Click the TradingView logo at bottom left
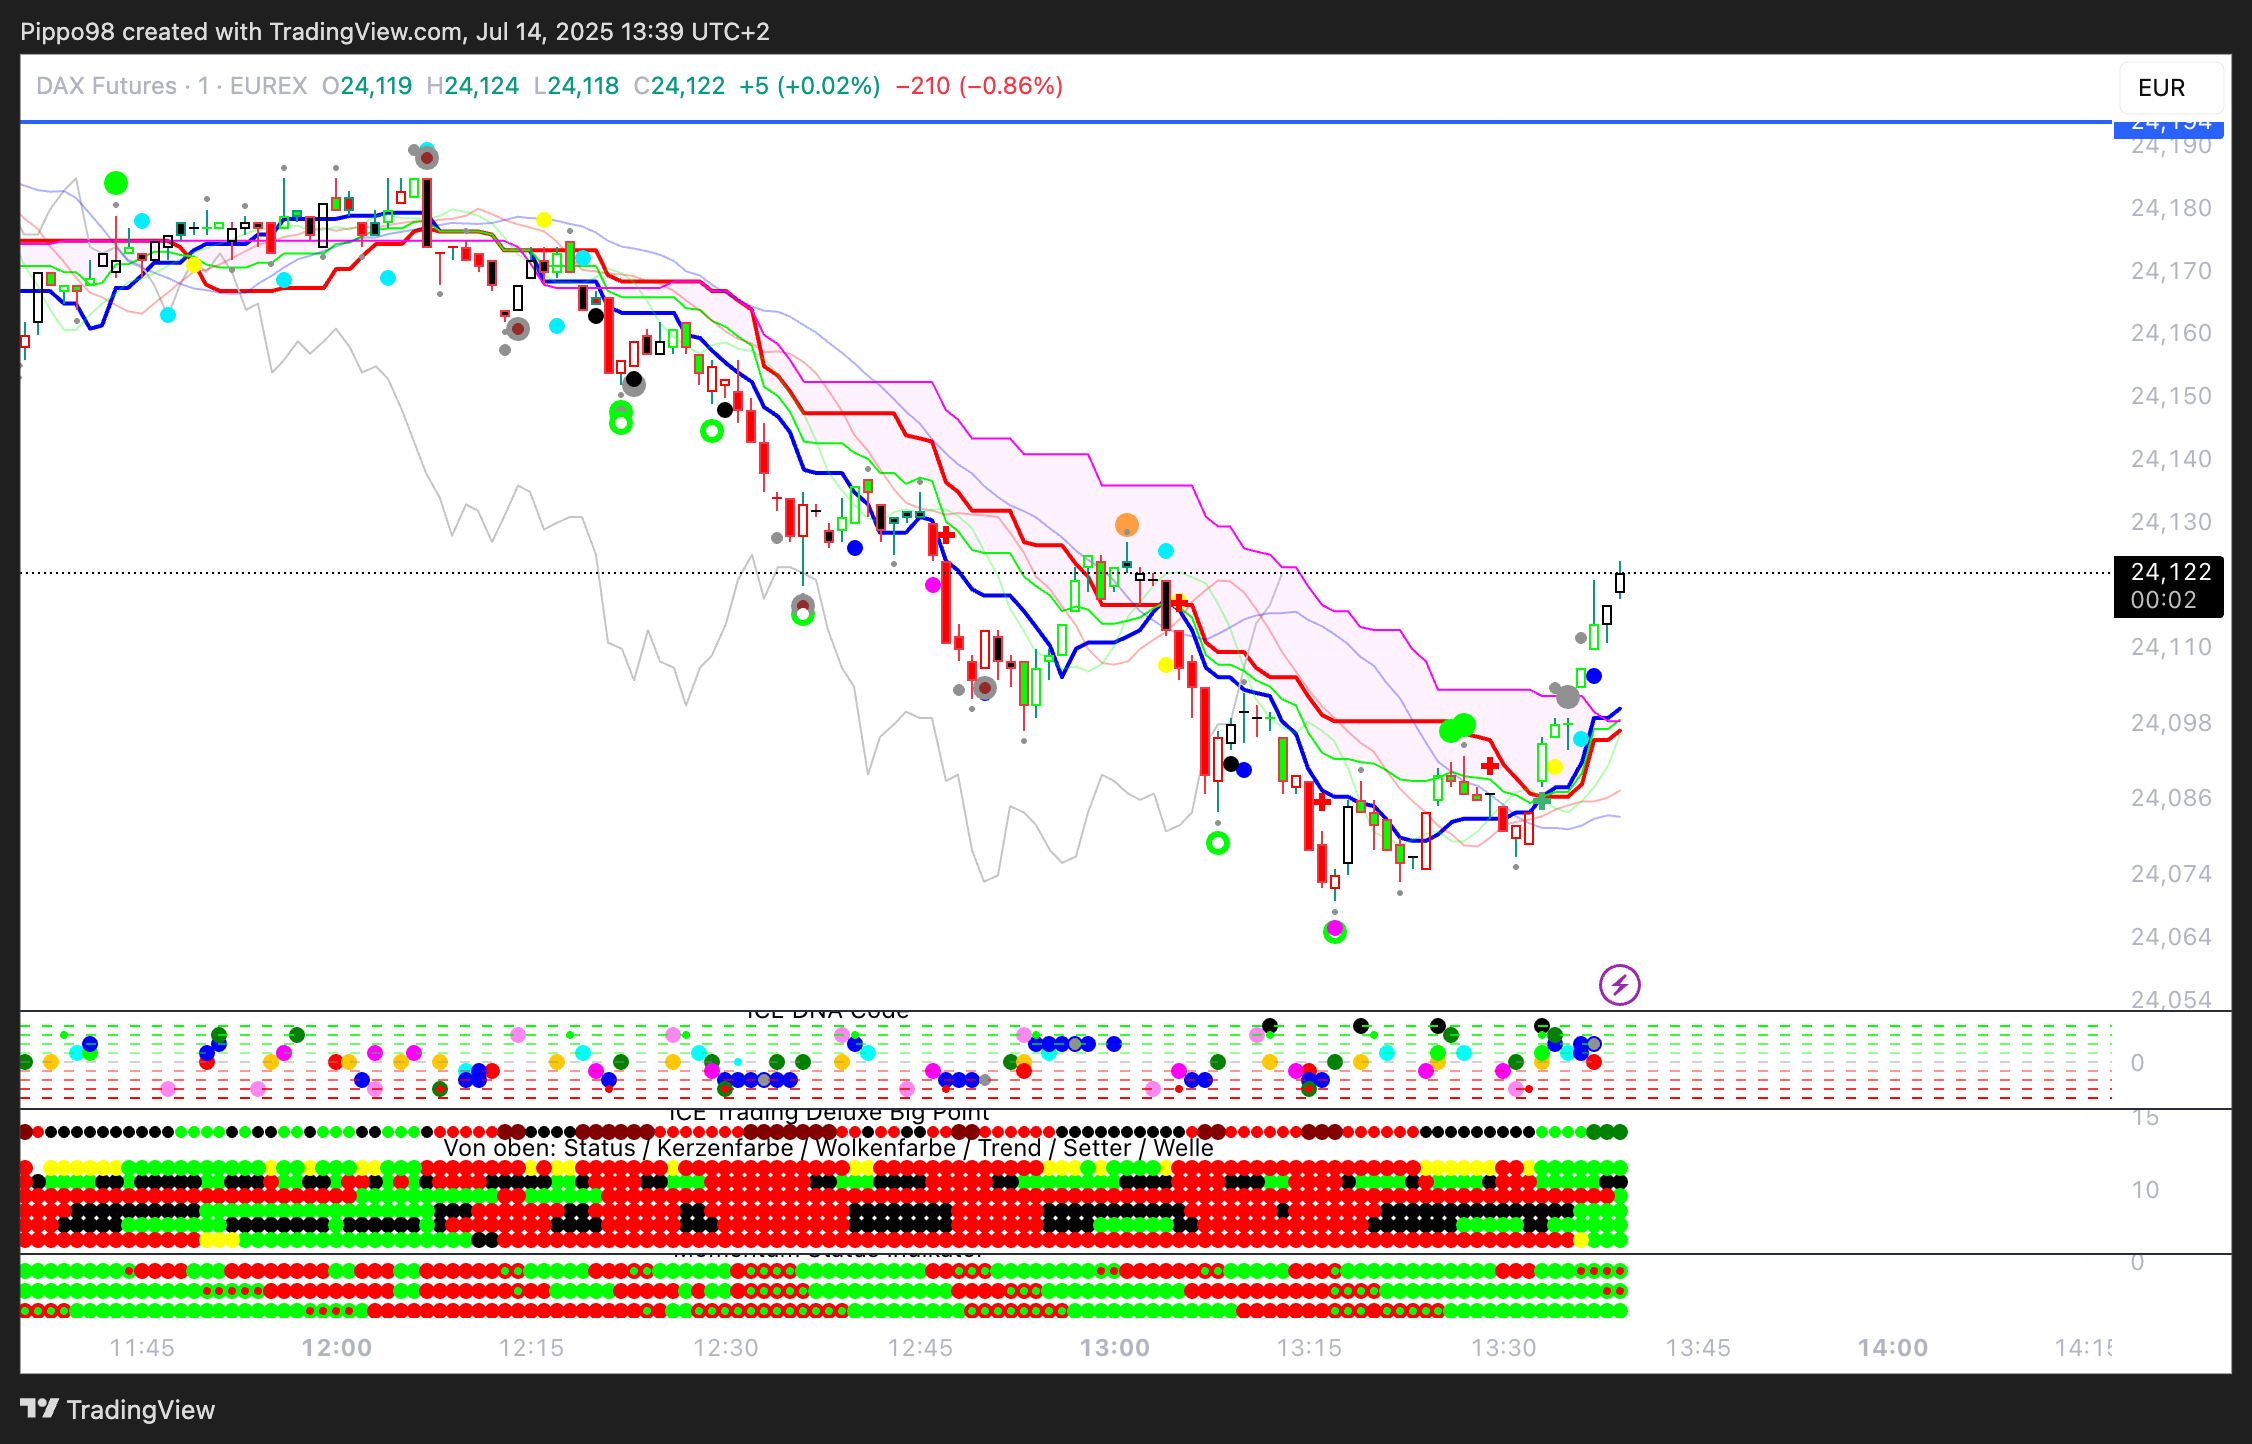 pyautogui.click(x=118, y=1409)
